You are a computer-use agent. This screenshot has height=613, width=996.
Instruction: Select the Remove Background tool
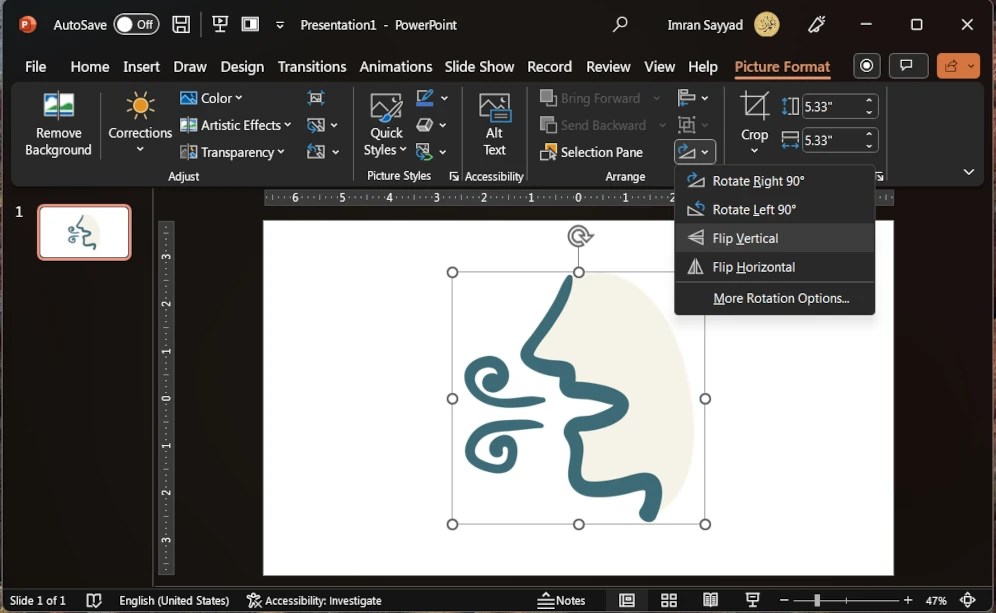point(57,124)
